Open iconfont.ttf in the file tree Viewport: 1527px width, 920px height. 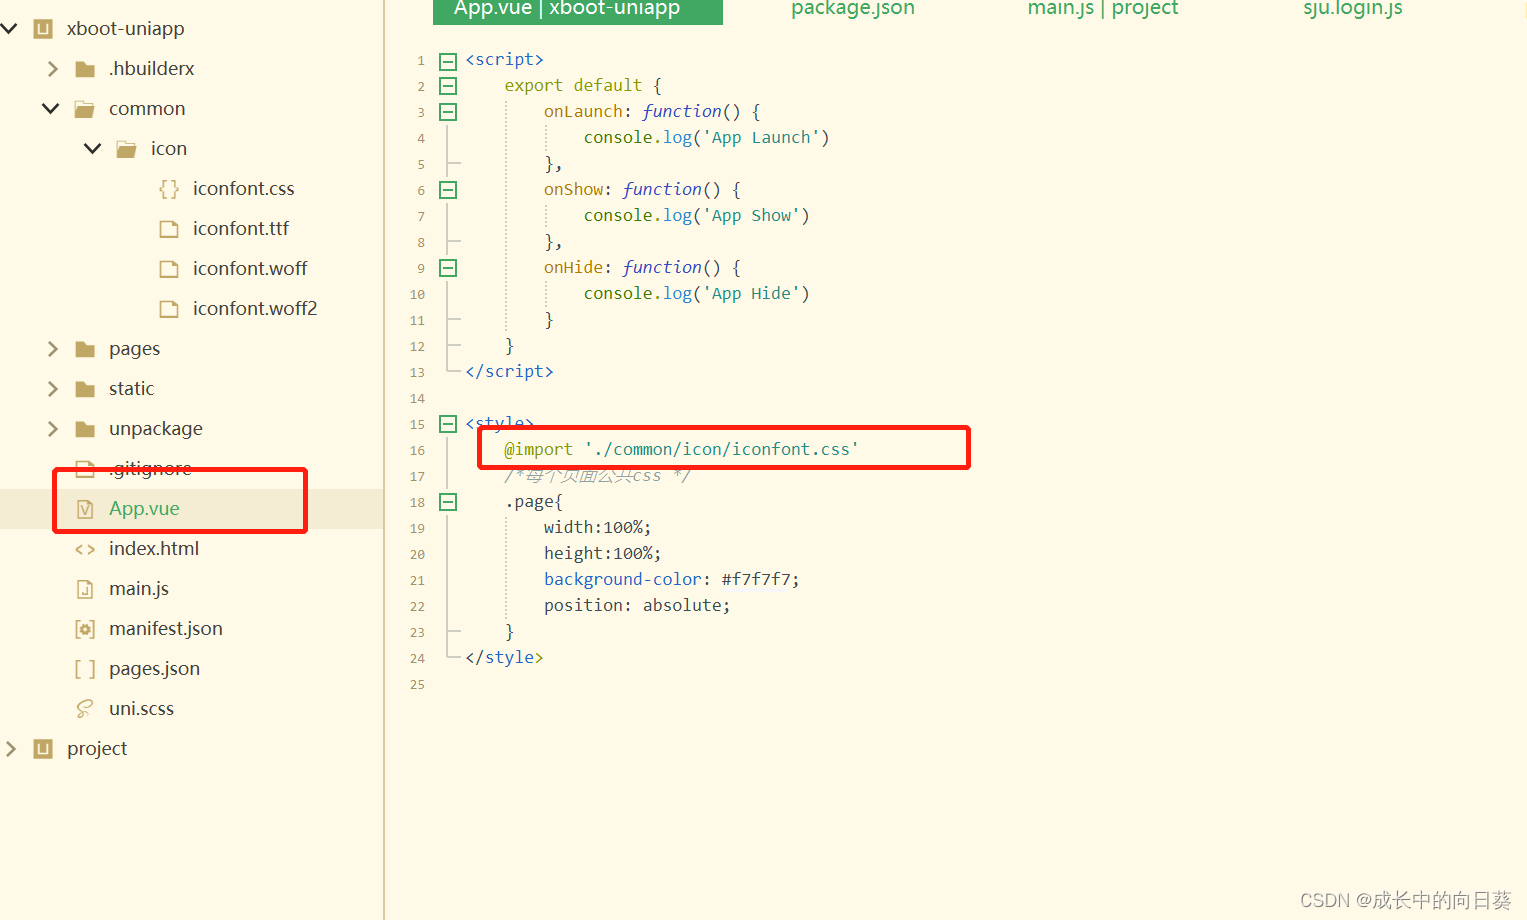[x=241, y=228]
